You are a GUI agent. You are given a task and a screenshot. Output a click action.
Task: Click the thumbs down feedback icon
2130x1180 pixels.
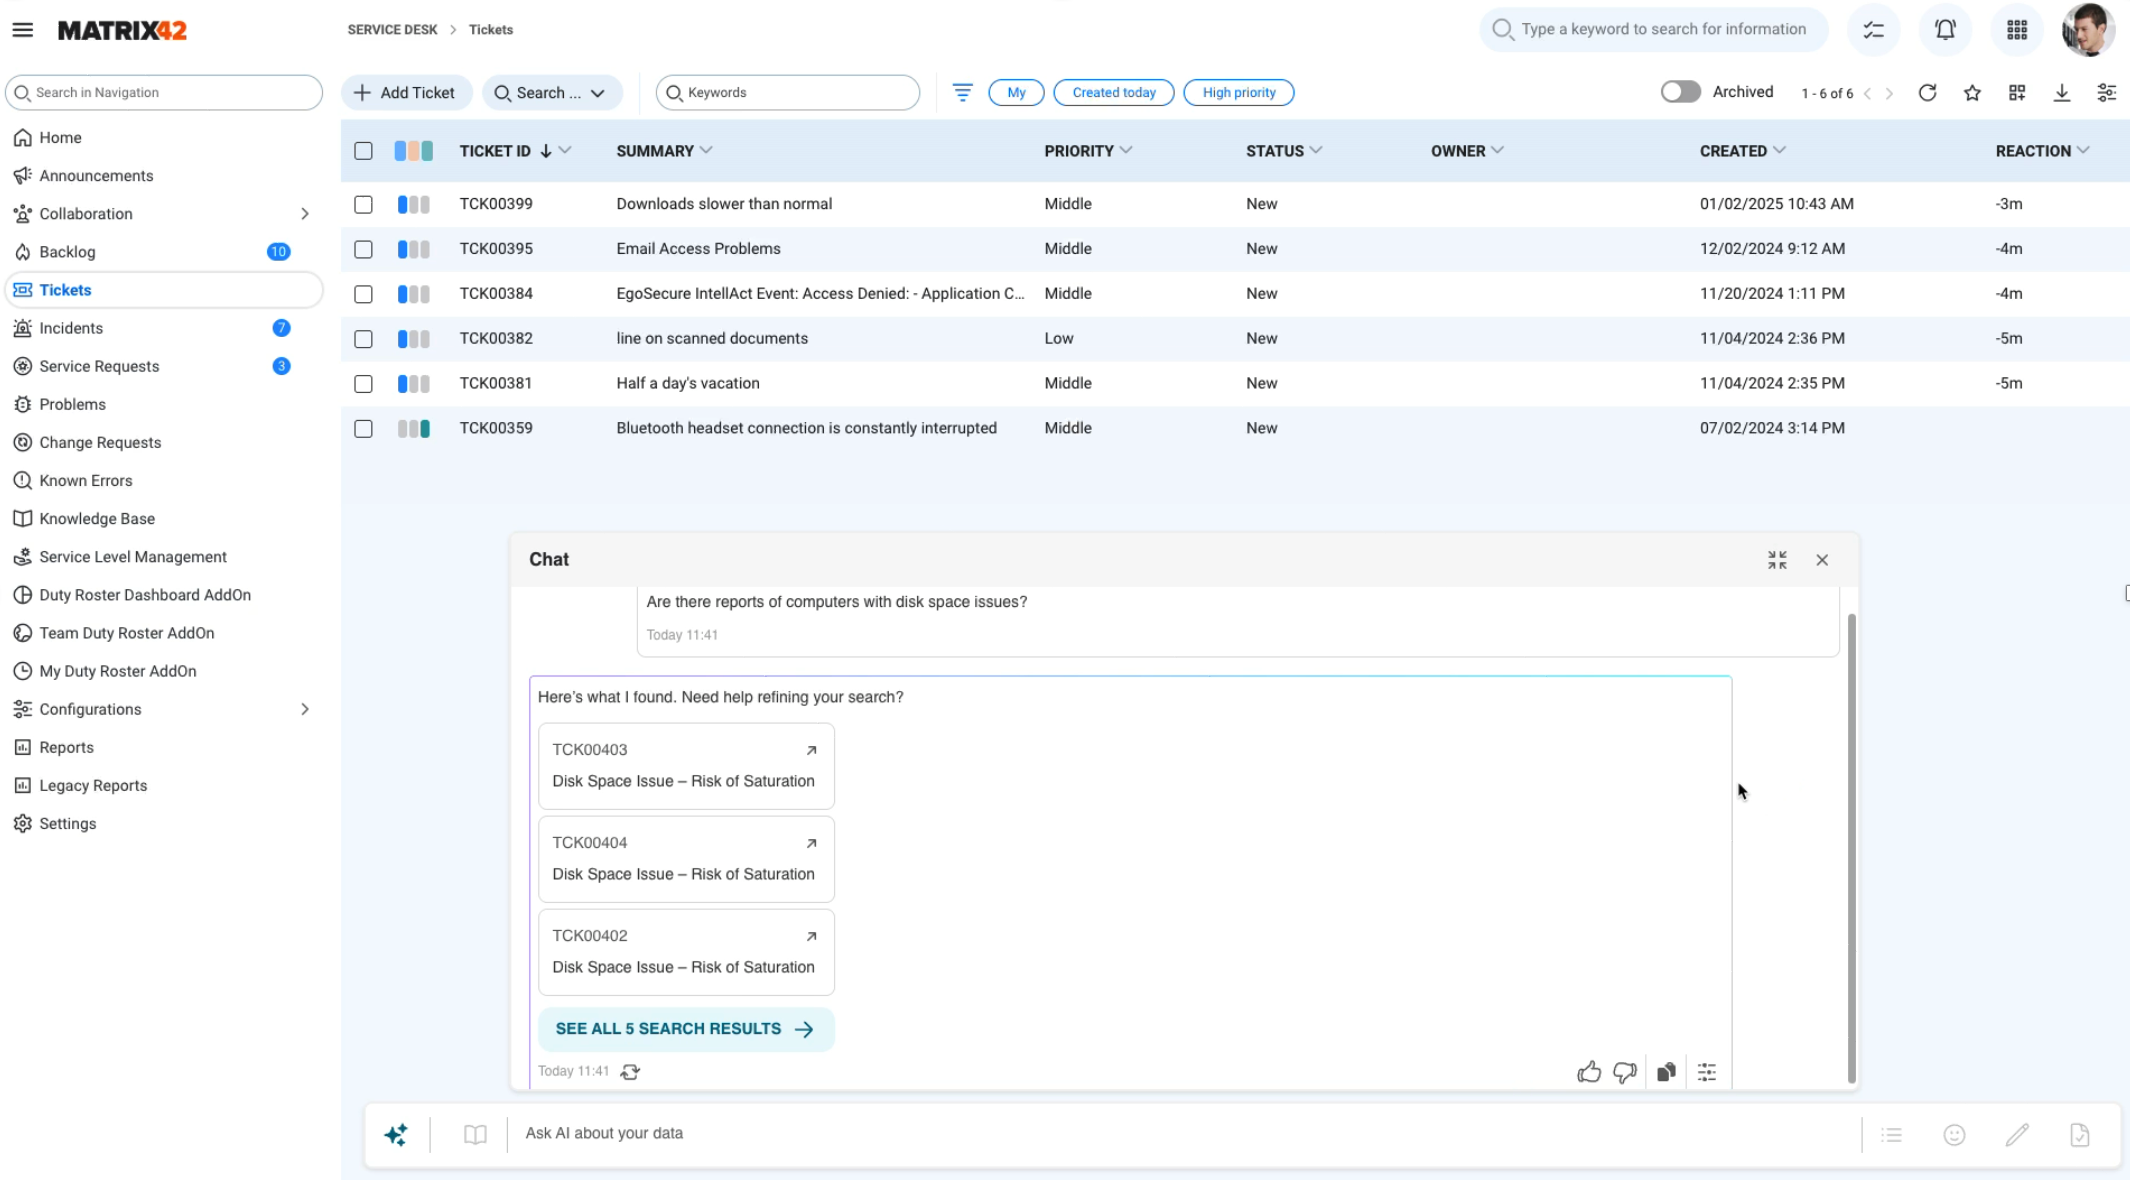(x=1625, y=1072)
